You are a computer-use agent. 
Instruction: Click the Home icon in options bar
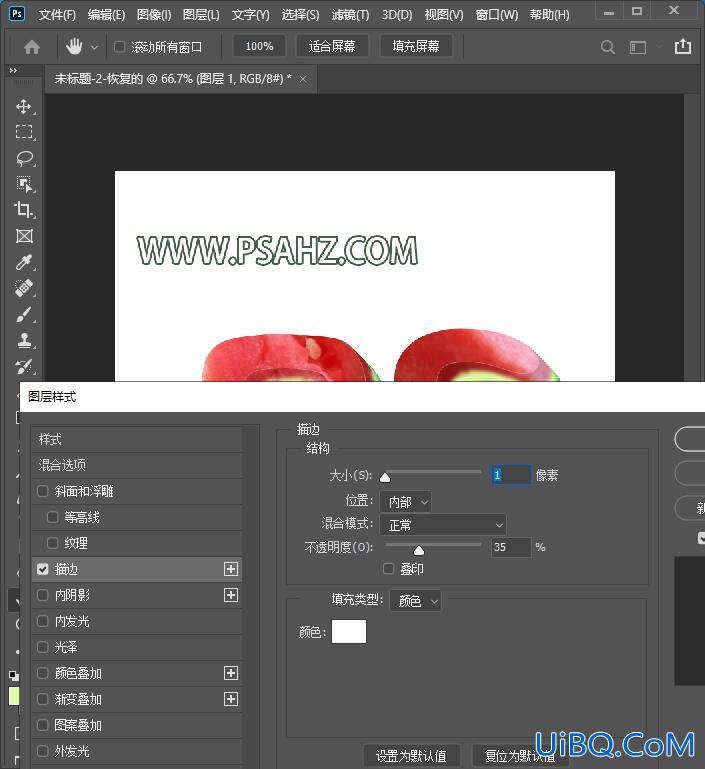(32, 47)
